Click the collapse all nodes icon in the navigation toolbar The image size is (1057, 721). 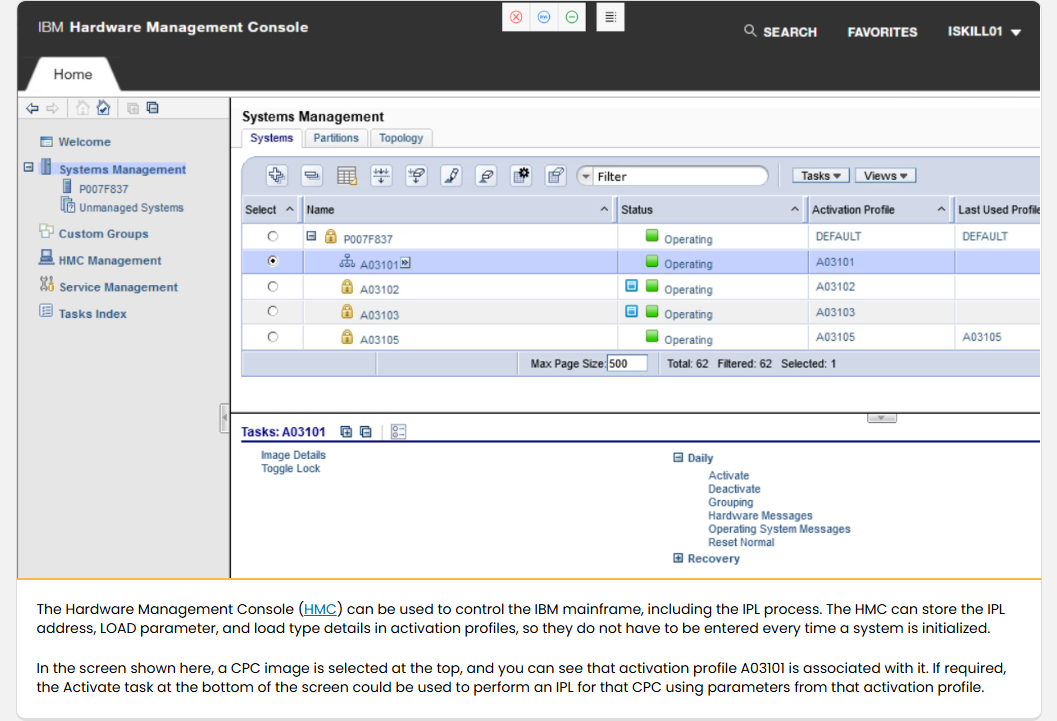pos(153,108)
